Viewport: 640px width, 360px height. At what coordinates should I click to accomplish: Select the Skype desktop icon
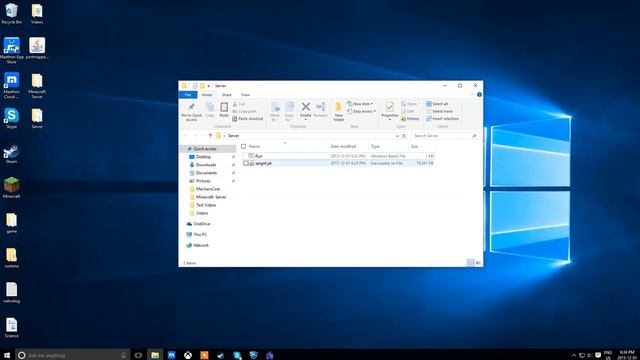pyautogui.click(x=11, y=118)
